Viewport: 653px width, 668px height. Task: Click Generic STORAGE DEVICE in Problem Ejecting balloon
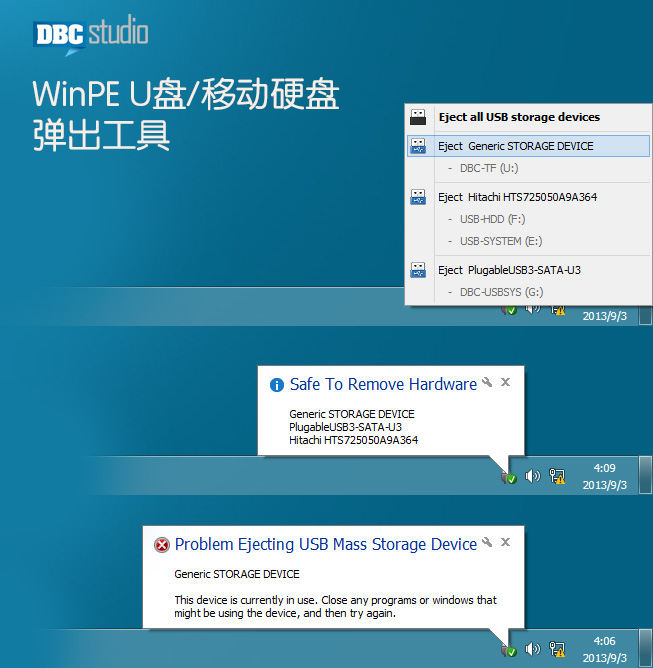click(237, 574)
